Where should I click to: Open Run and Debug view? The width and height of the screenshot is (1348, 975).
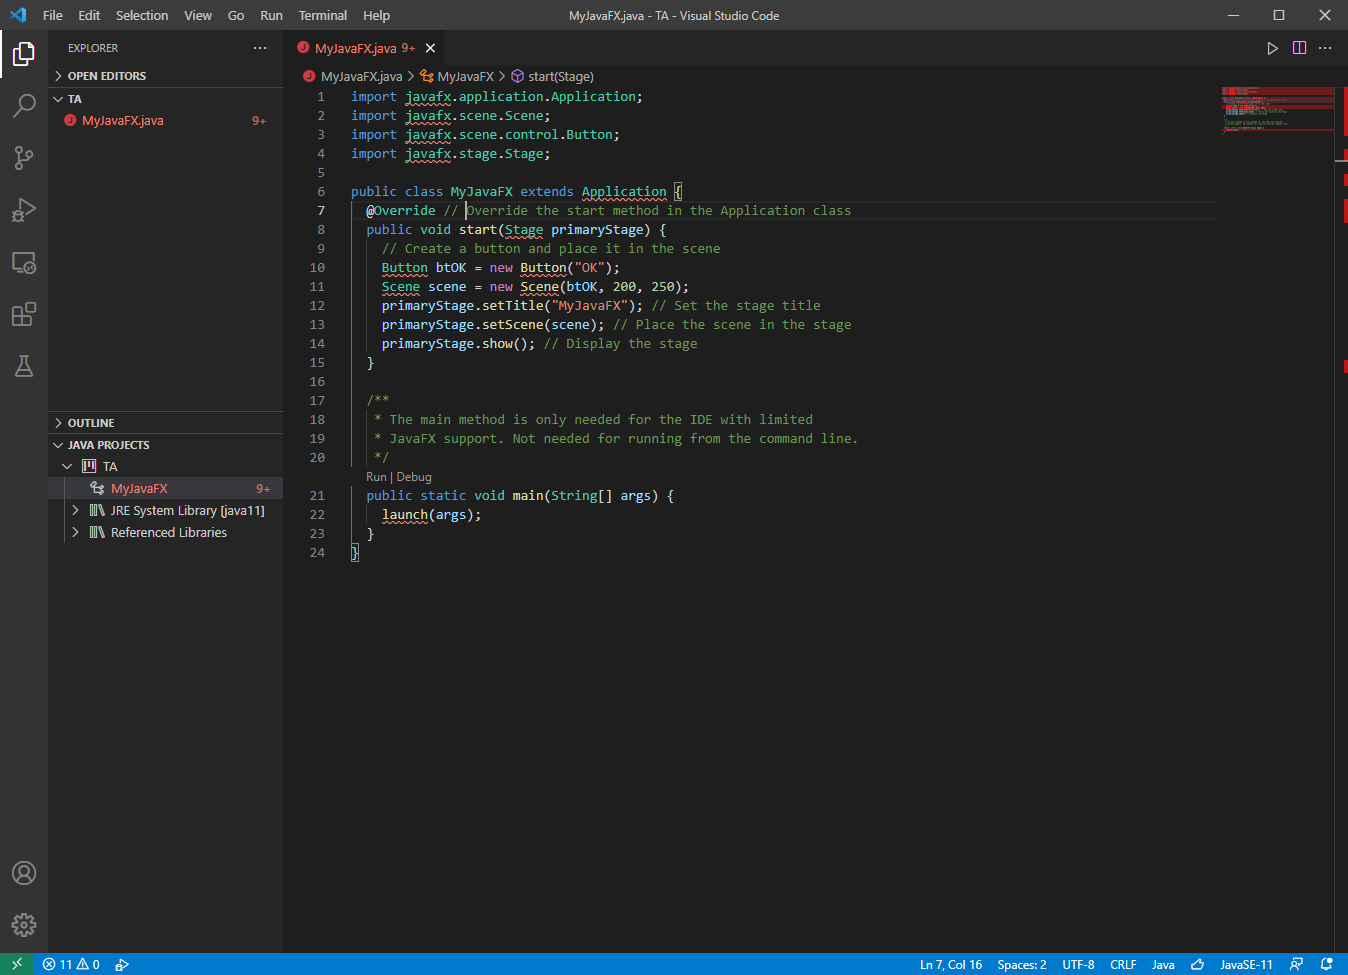click(24, 209)
